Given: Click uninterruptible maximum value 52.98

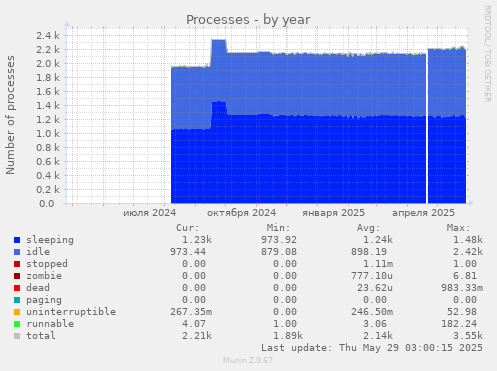Looking at the screenshot, I should click(x=462, y=312).
